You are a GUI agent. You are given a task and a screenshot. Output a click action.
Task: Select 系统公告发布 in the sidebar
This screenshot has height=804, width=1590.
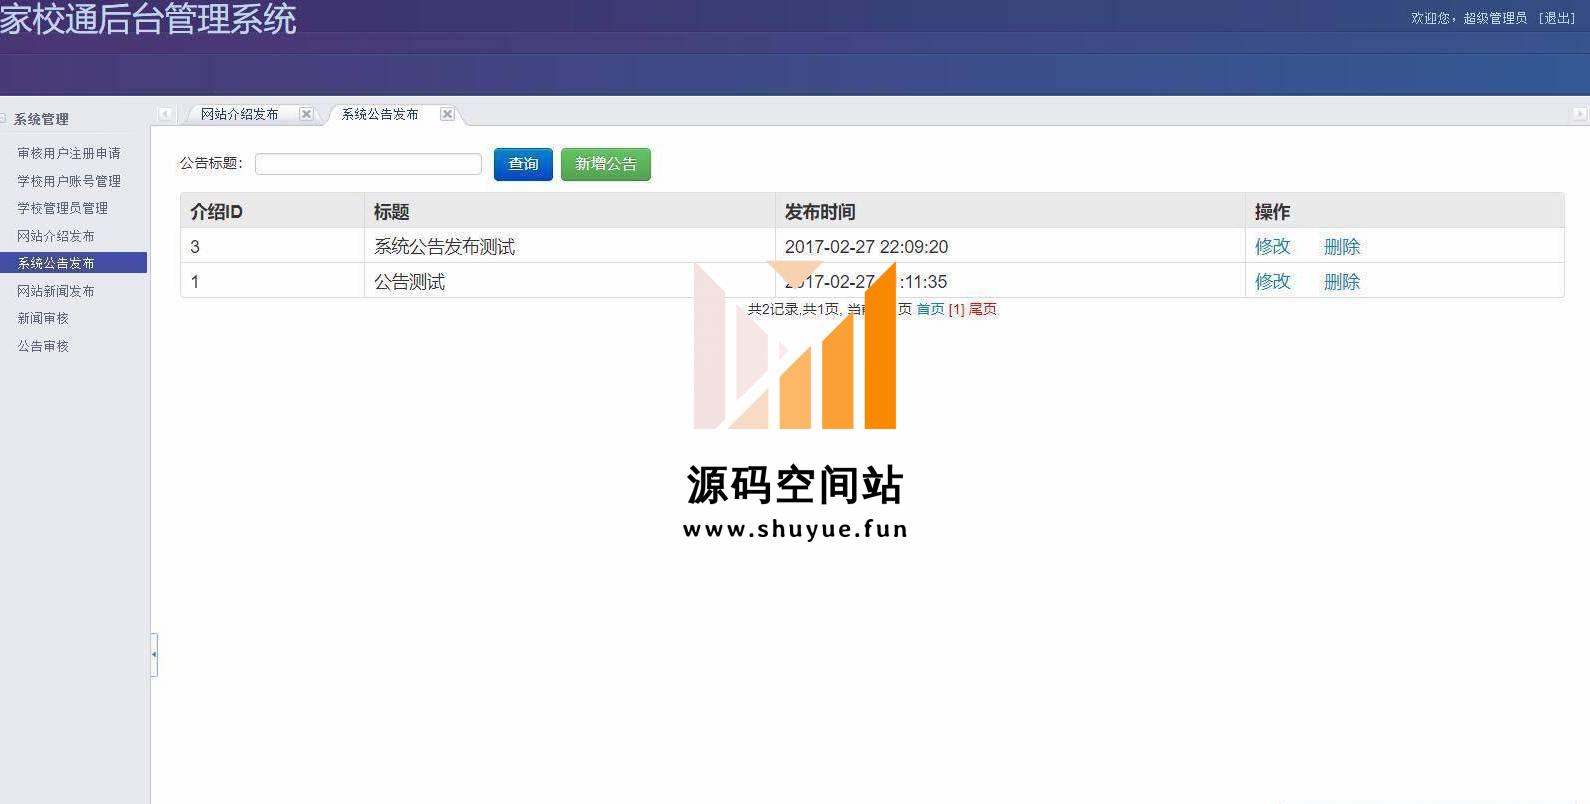pyautogui.click(x=73, y=263)
